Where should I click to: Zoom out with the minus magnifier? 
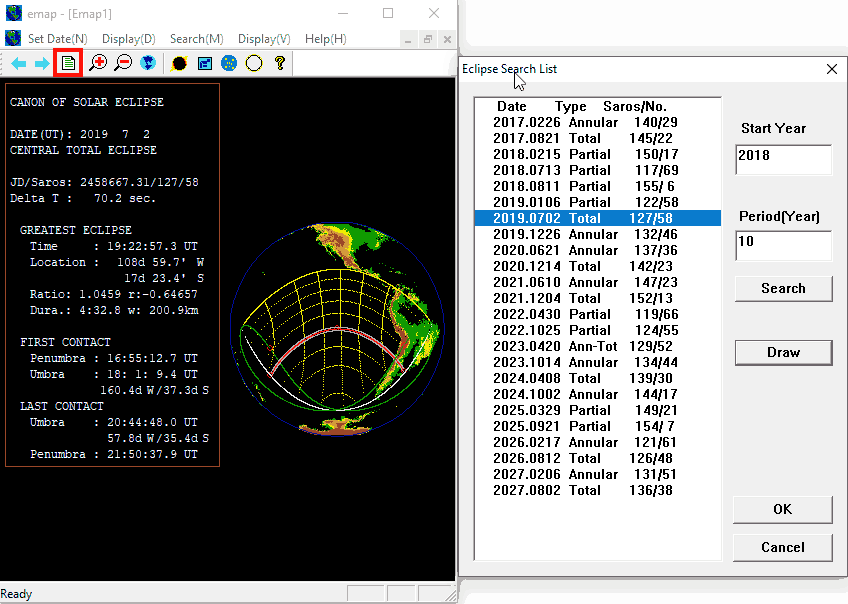click(123, 63)
